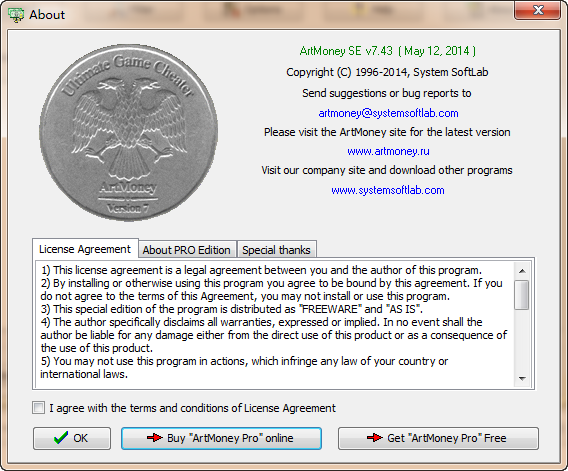
Task: Agree with the License Agreement terms checkbox
Action: pyautogui.click(x=38, y=408)
